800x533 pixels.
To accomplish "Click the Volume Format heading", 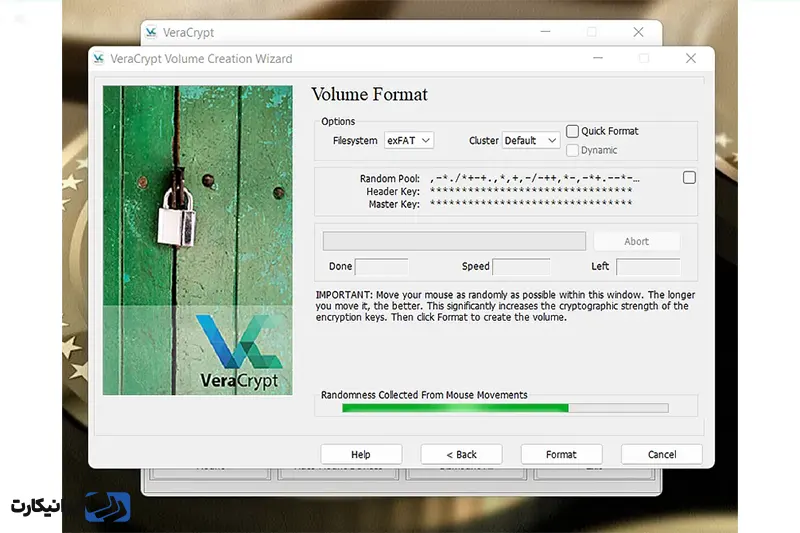I will 369,95.
